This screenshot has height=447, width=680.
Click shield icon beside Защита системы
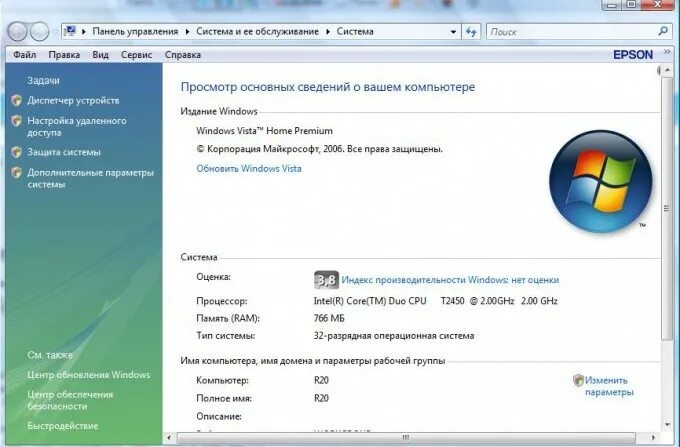coord(16,152)
